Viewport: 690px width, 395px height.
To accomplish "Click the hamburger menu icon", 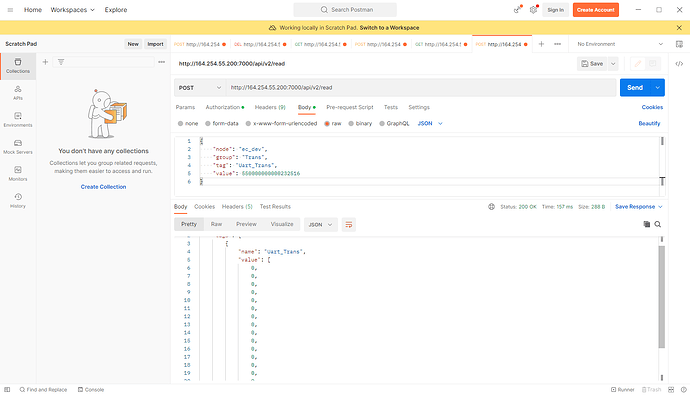I will pyautogui.click(x=10, y=10).
